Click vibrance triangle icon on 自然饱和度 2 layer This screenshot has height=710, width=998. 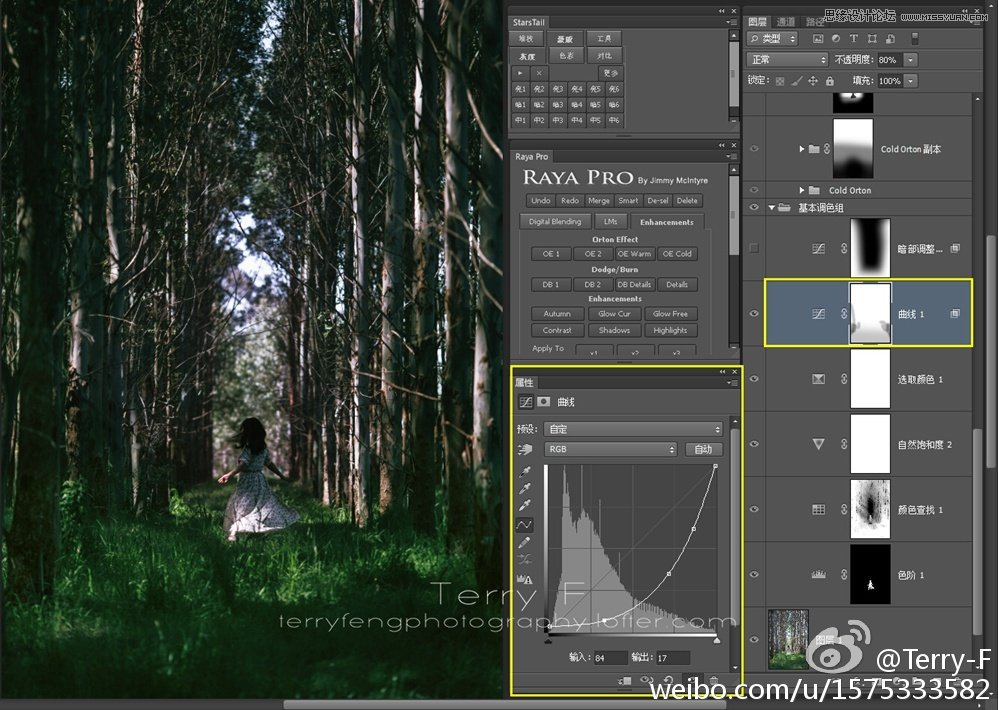[x=819, y=444]
